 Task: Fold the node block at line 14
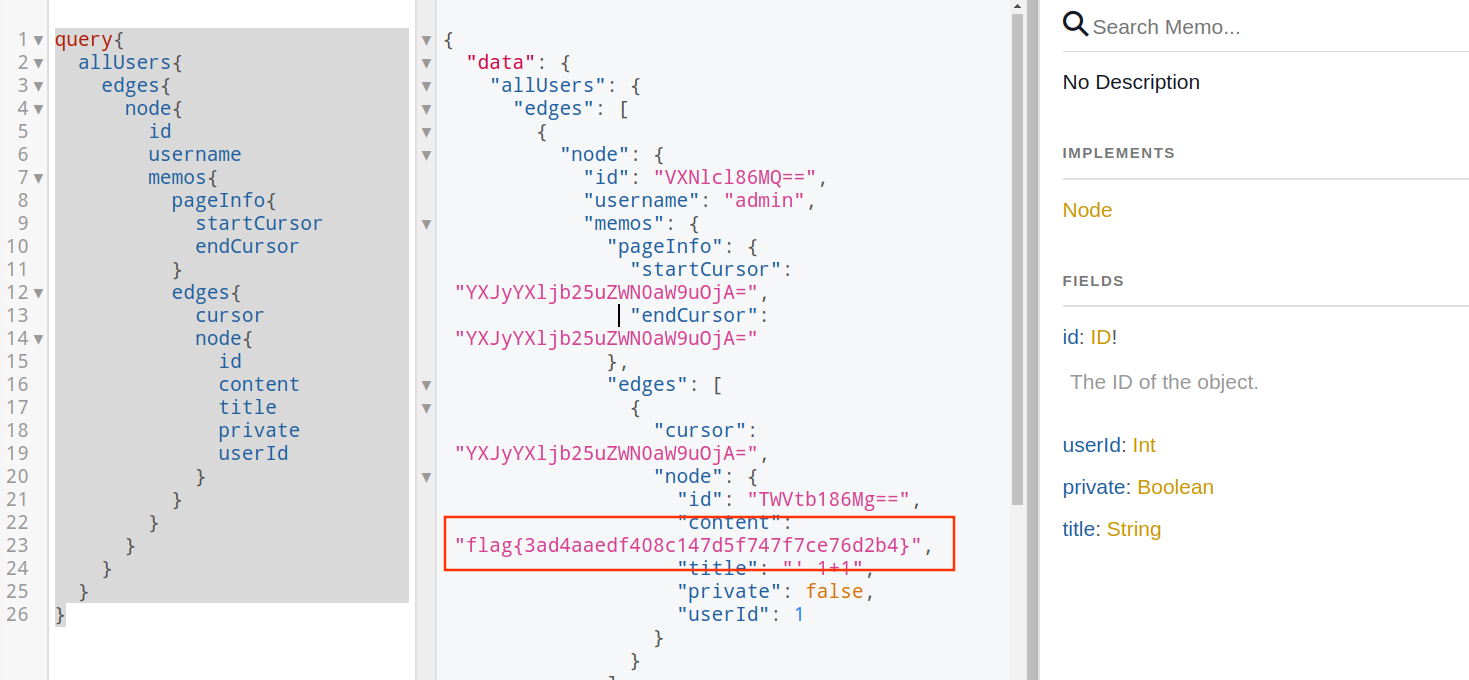[x=38, y=340]
